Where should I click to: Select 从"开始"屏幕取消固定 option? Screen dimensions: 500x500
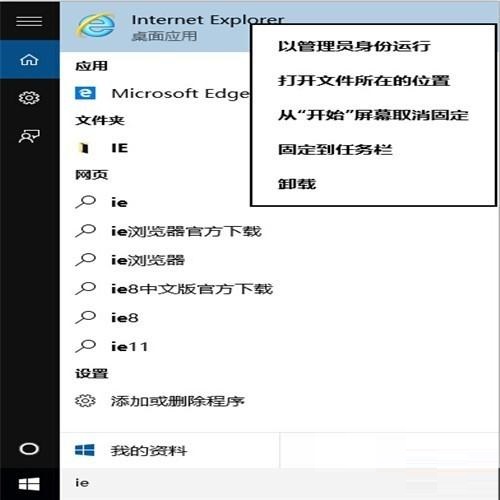pos(373,115)
